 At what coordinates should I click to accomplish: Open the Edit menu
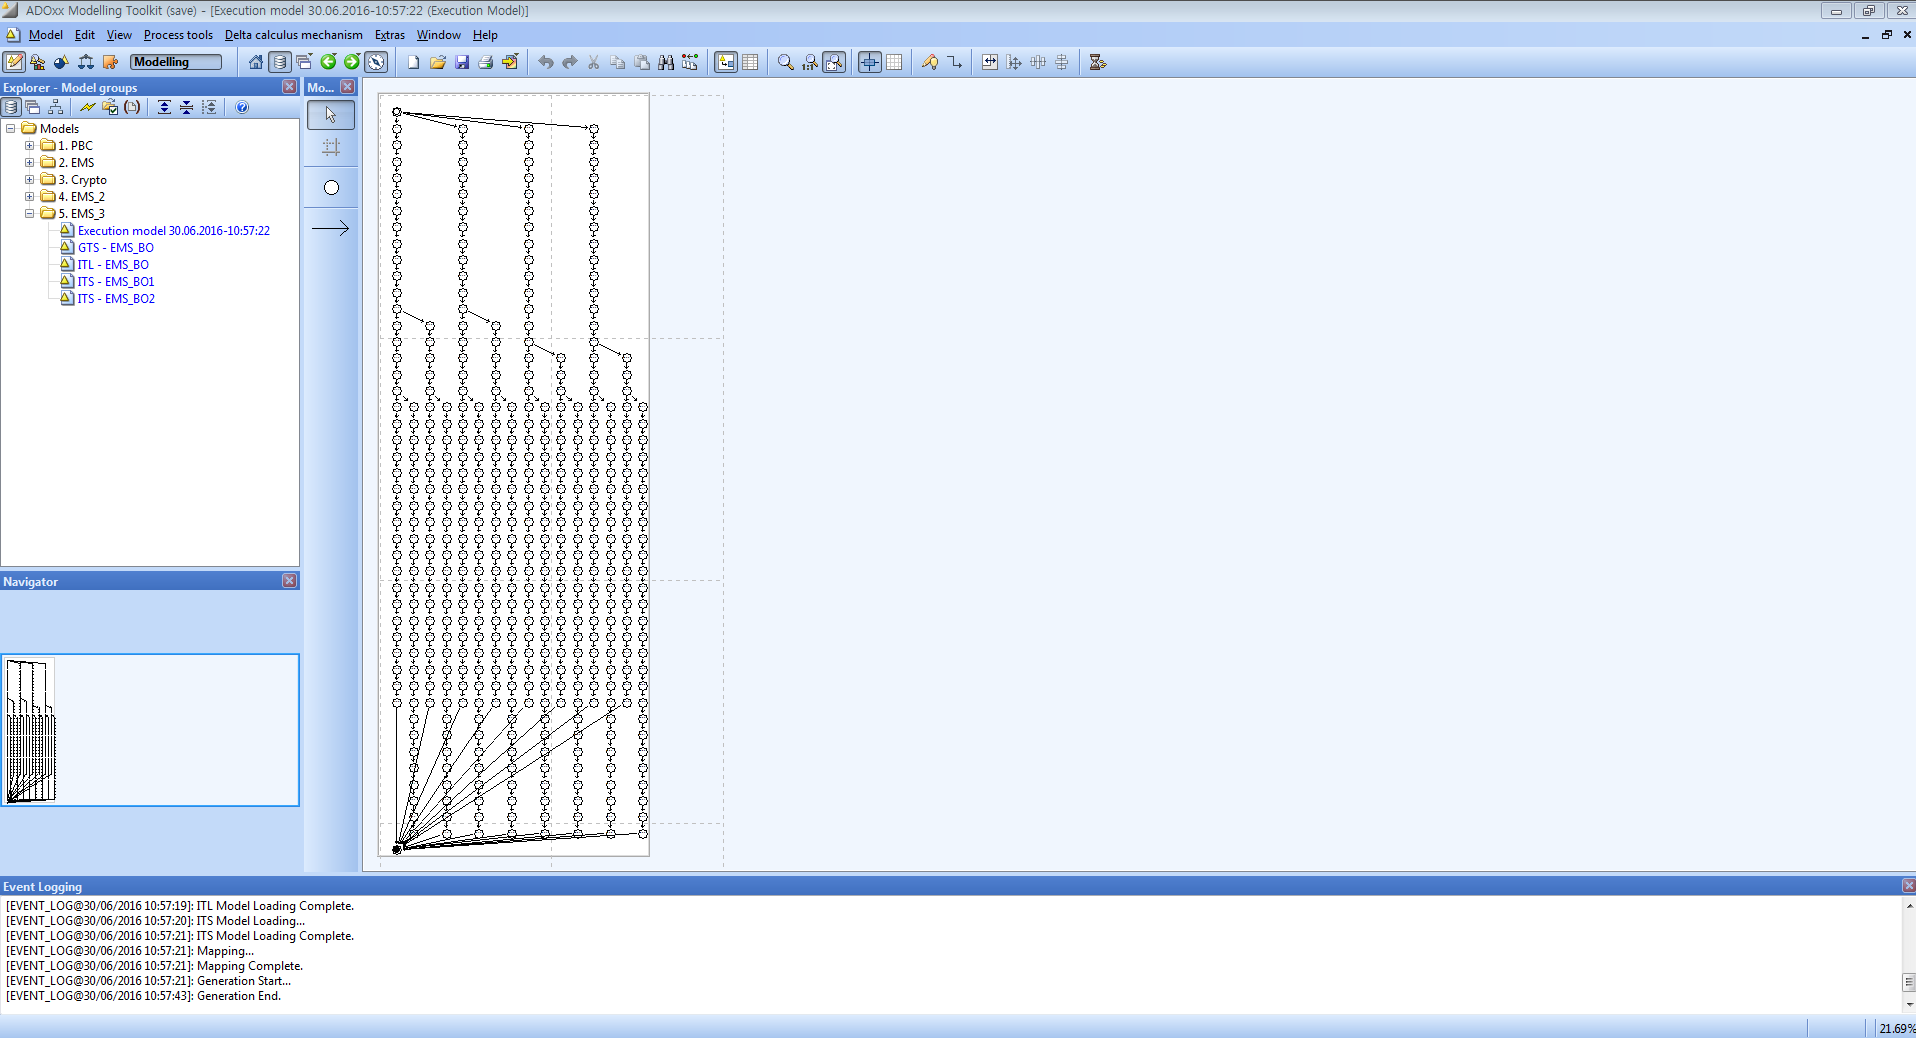pyautogui.click(x=85, y=35)
